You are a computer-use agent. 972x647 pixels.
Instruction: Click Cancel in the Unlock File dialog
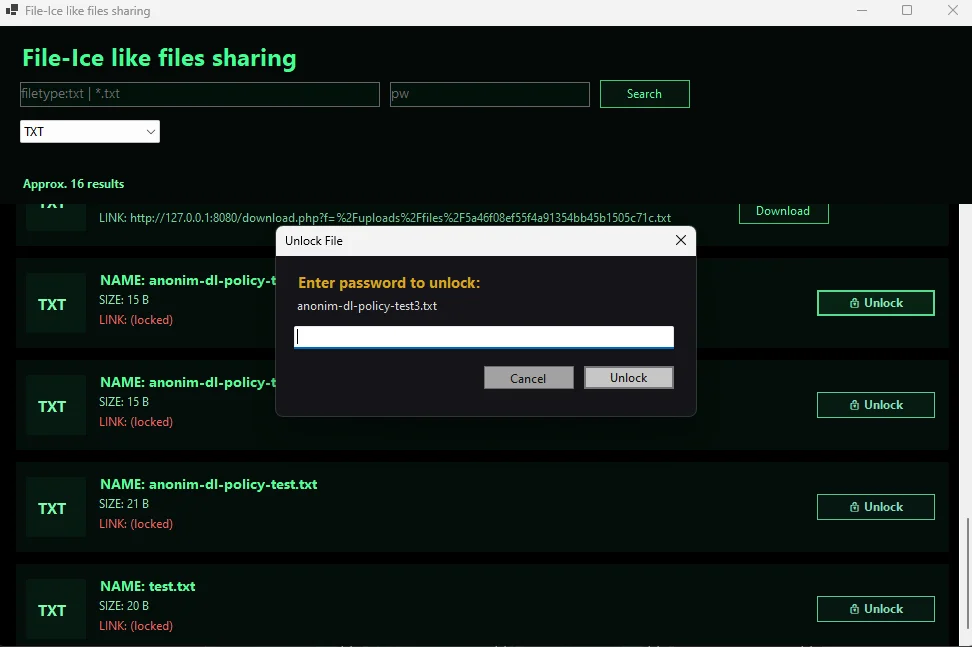(528, 377)
